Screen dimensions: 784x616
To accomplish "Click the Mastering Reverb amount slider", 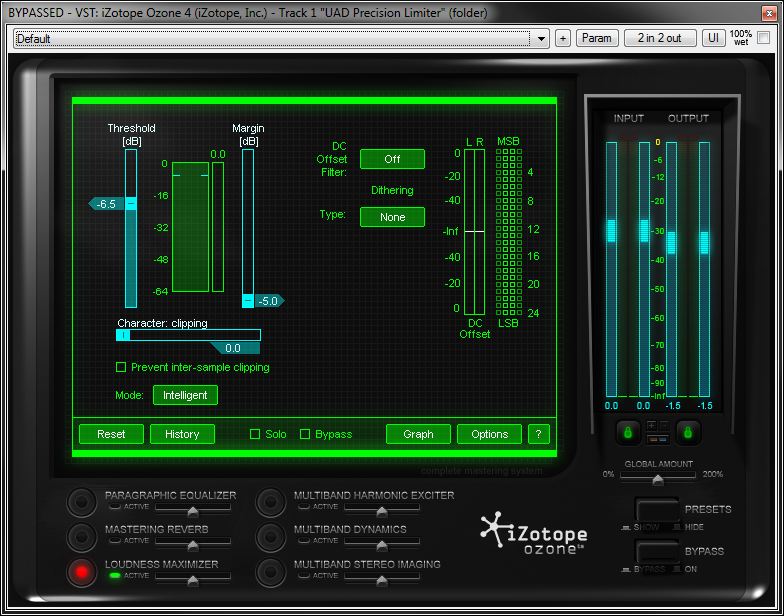I will coord(192,543).
